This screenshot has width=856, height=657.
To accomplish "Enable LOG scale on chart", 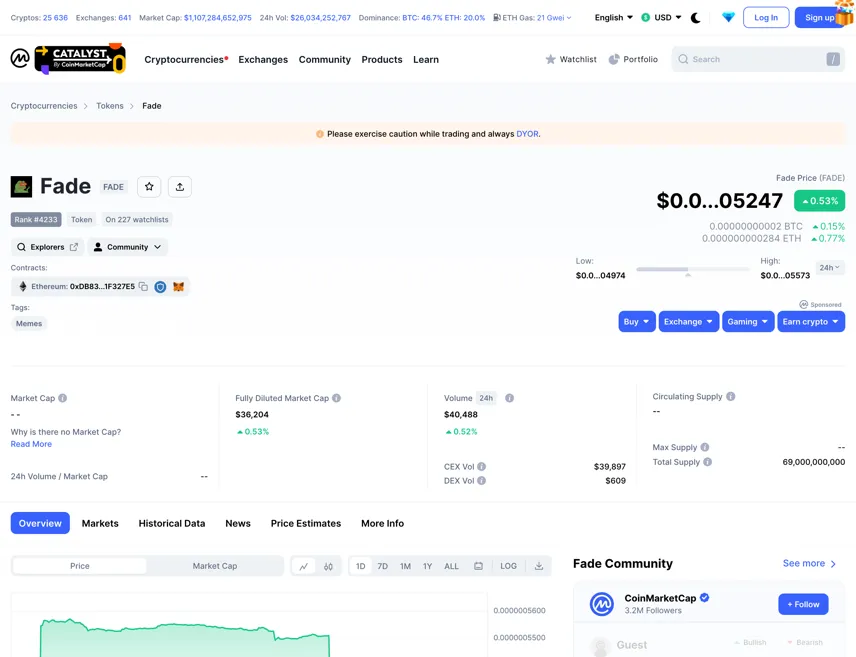I will pos(508,566).
